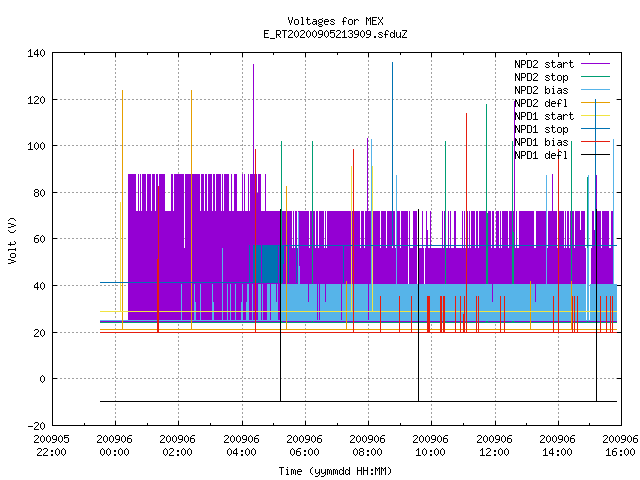The height and width of the screenshot is (480, 640).
Task: Select the 'NPD1 defl' legend label
Action: click(x=541, y=156)
